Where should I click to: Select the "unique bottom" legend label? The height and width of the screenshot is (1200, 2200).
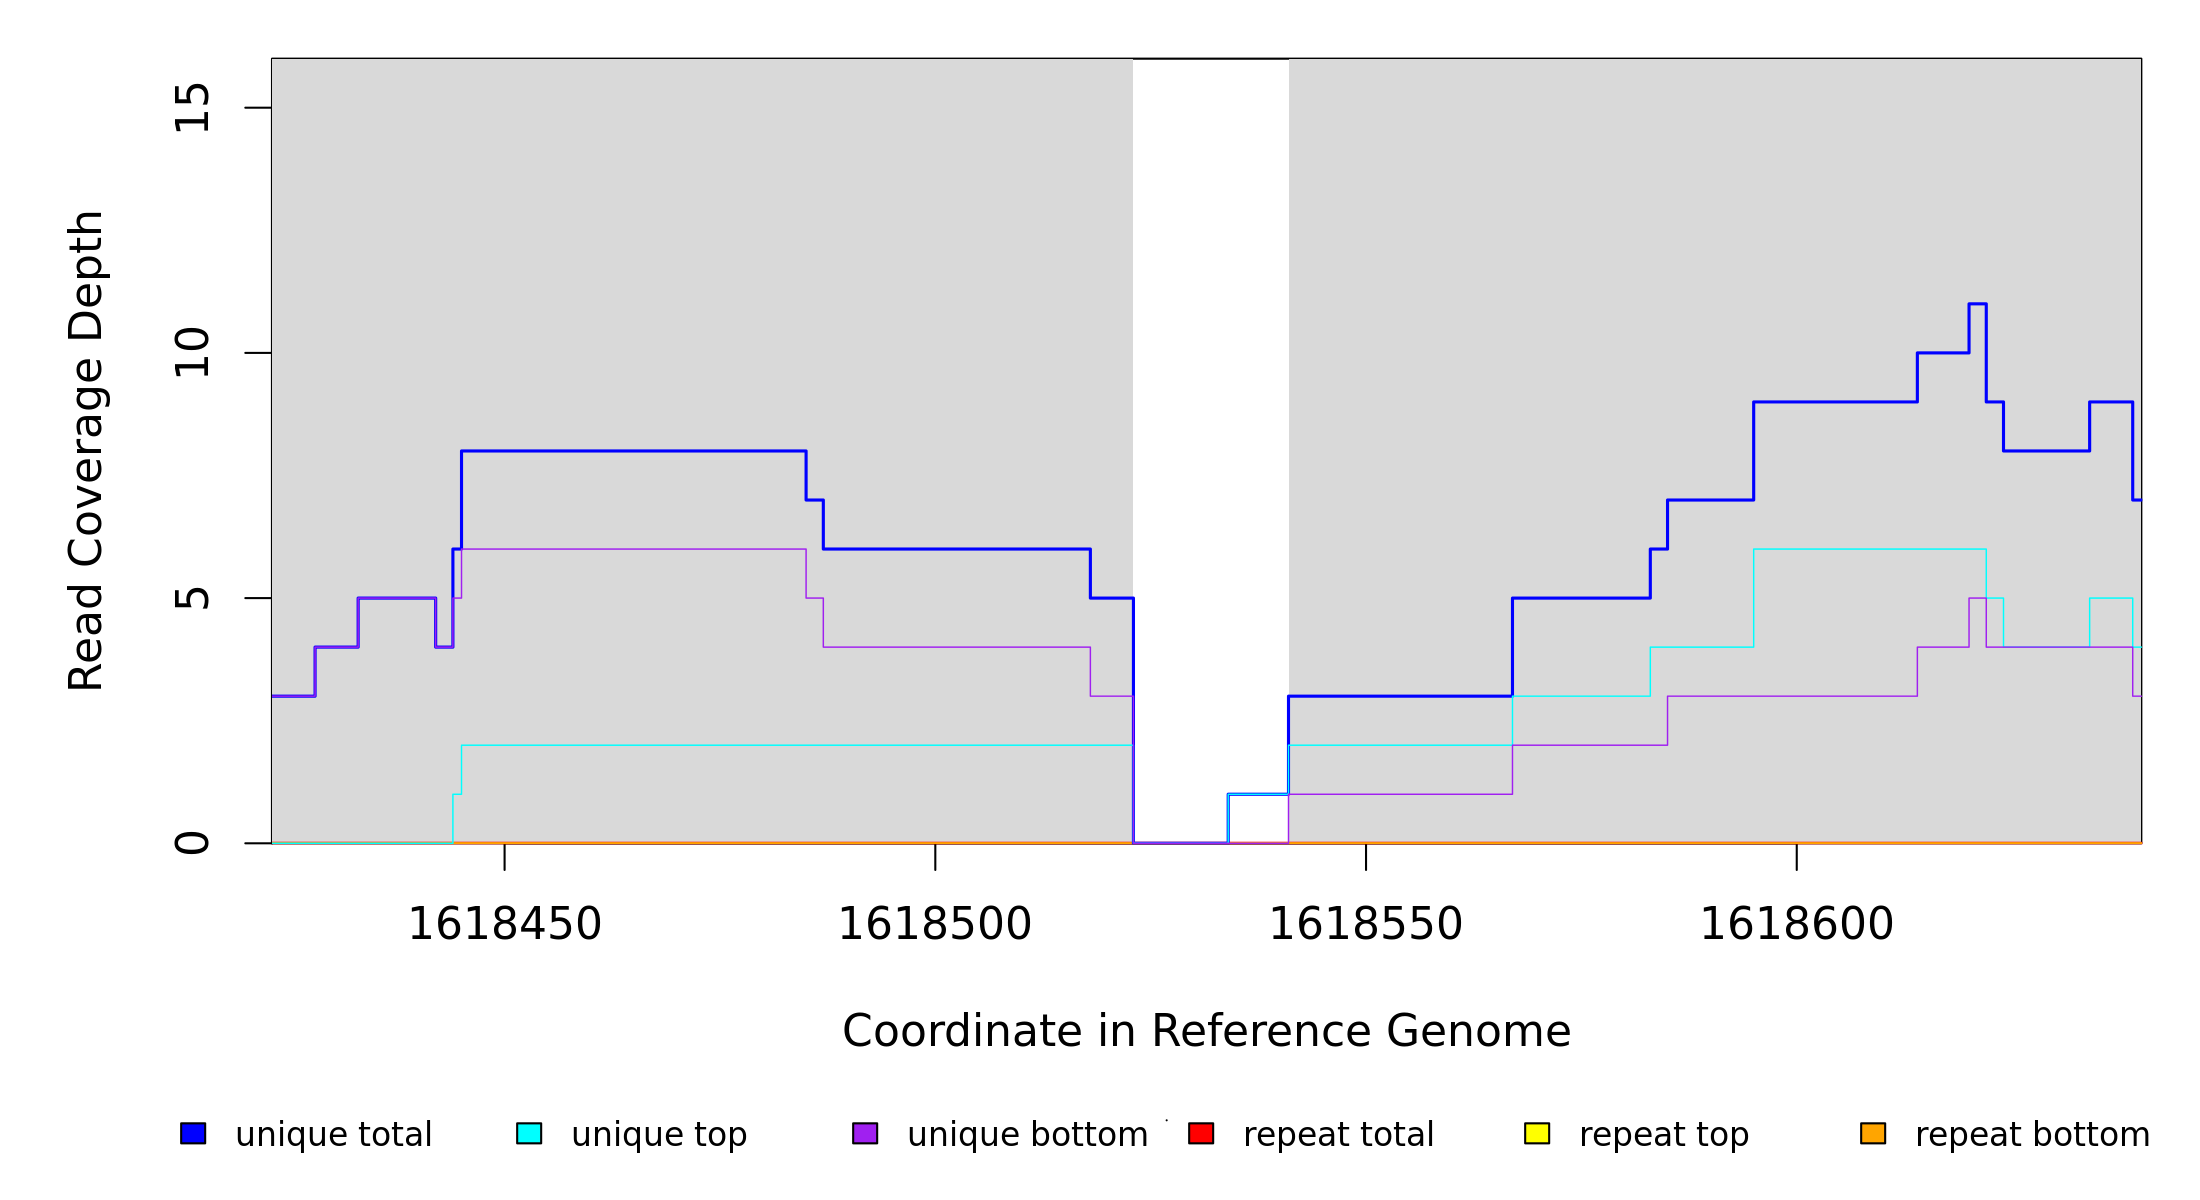1027,1135
